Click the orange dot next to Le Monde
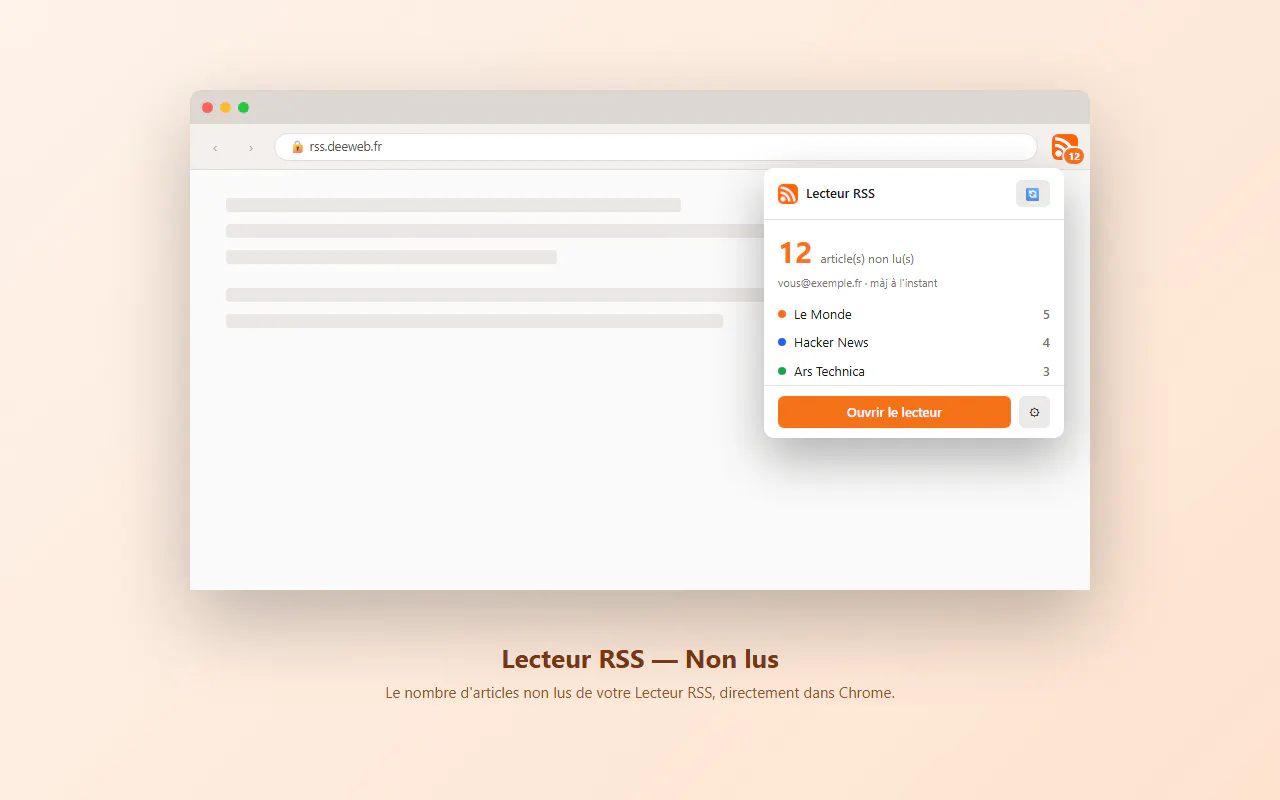The width and height of the screenshot is (1280, 800). 782,314
